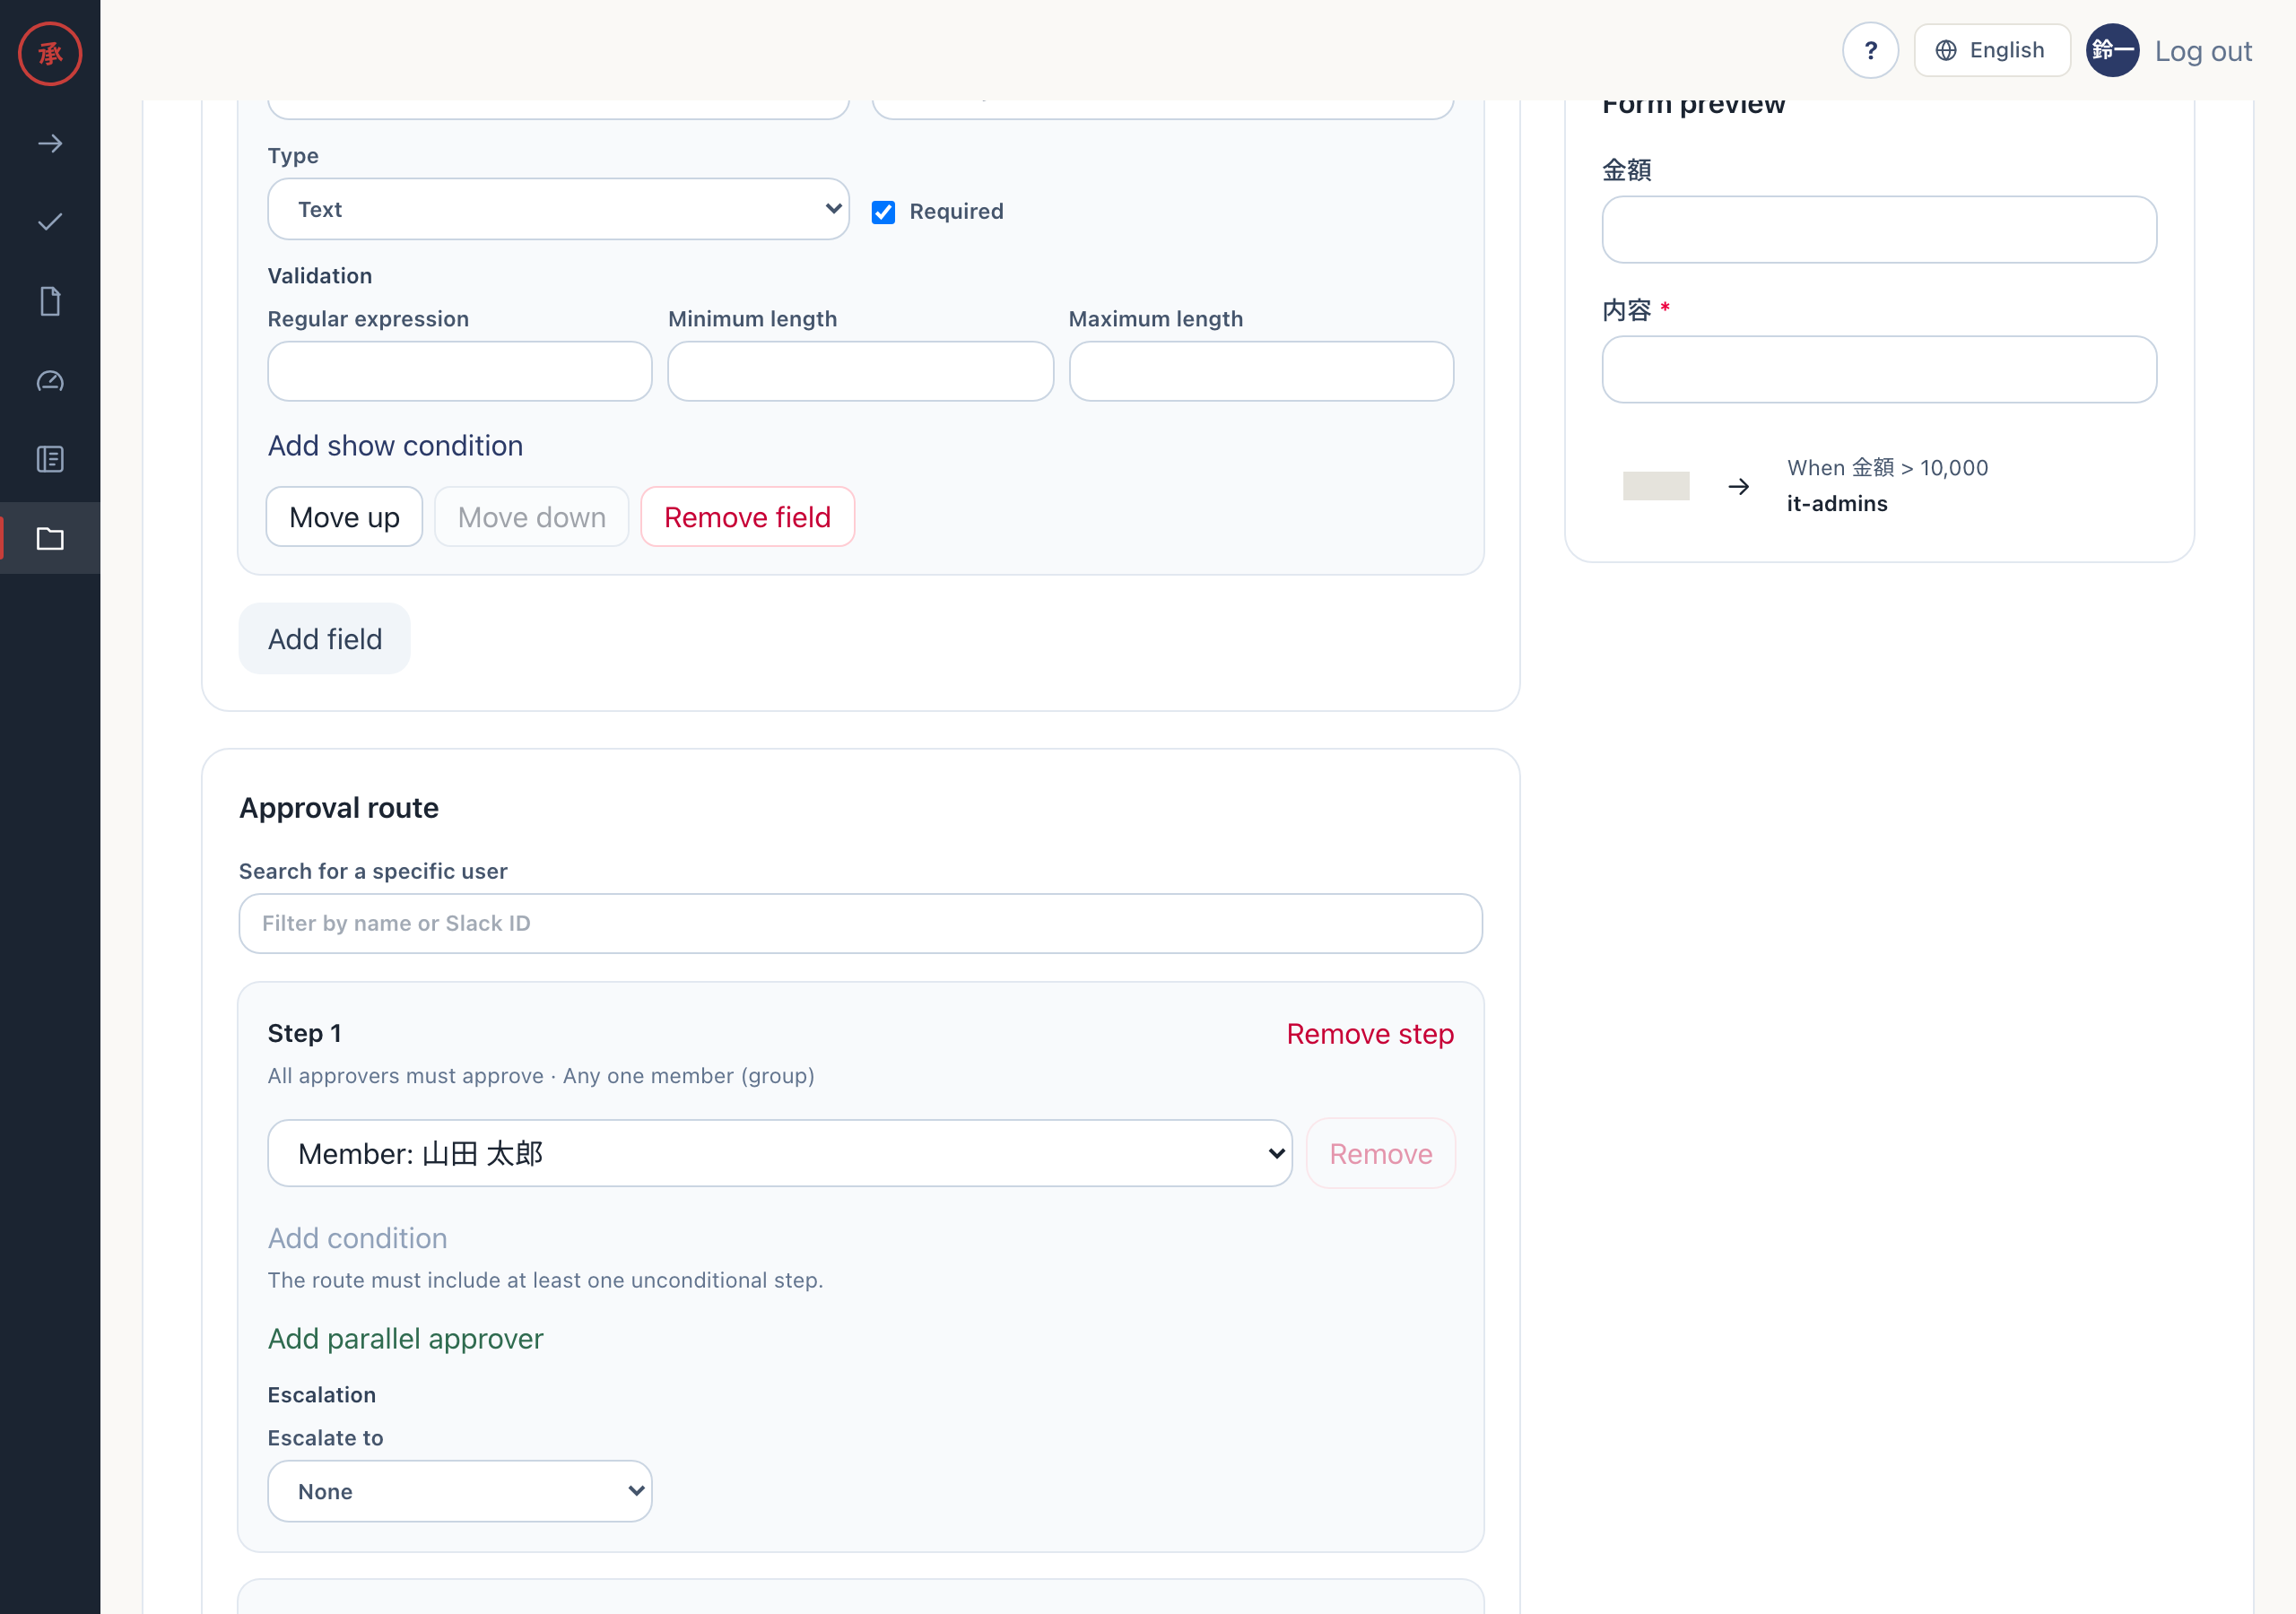Toggle the Required checkbox

pos(883,212)
